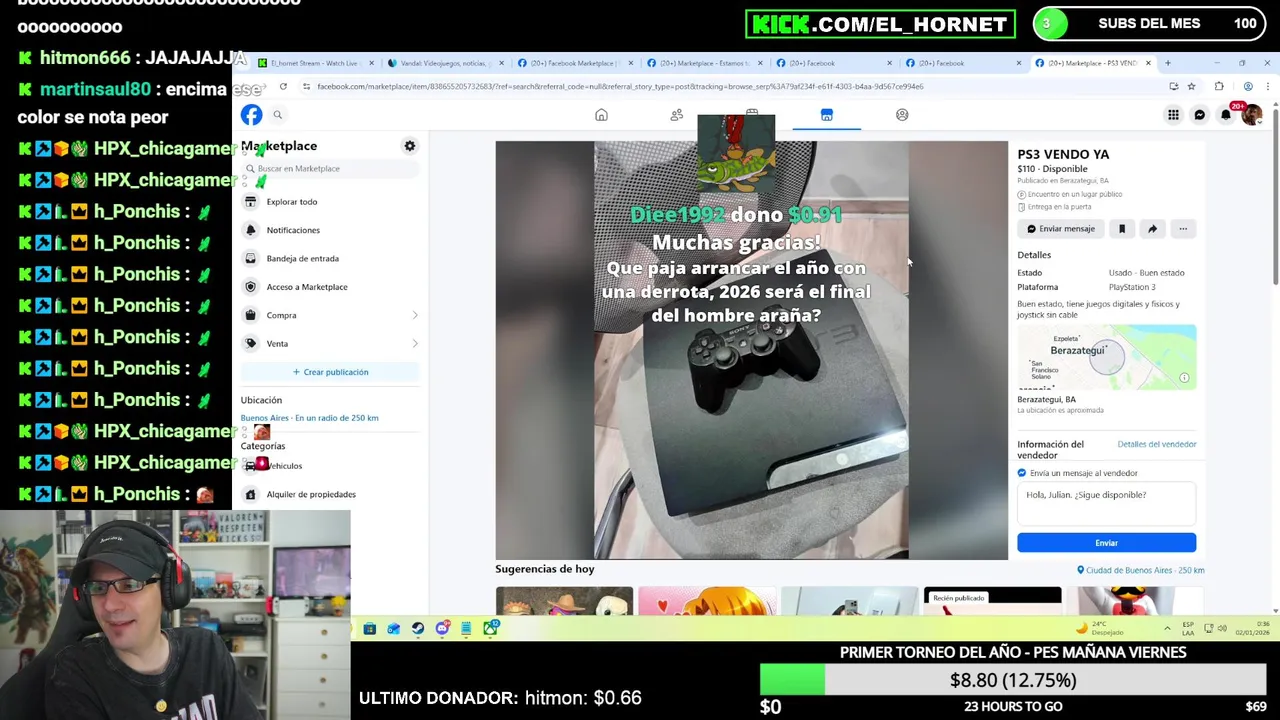Open the Facebook logo home link

click(x=251, y=115)
